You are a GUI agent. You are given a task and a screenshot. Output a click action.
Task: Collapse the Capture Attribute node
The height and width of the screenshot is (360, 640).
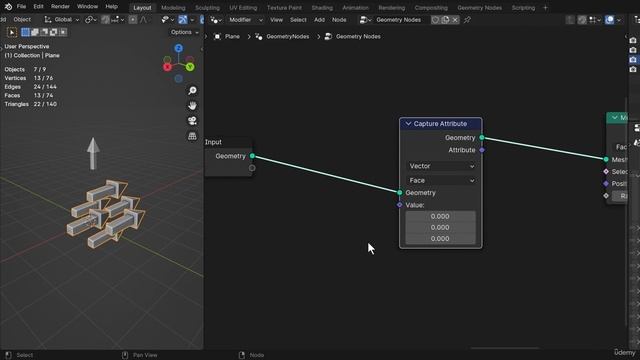pos(408,124)
